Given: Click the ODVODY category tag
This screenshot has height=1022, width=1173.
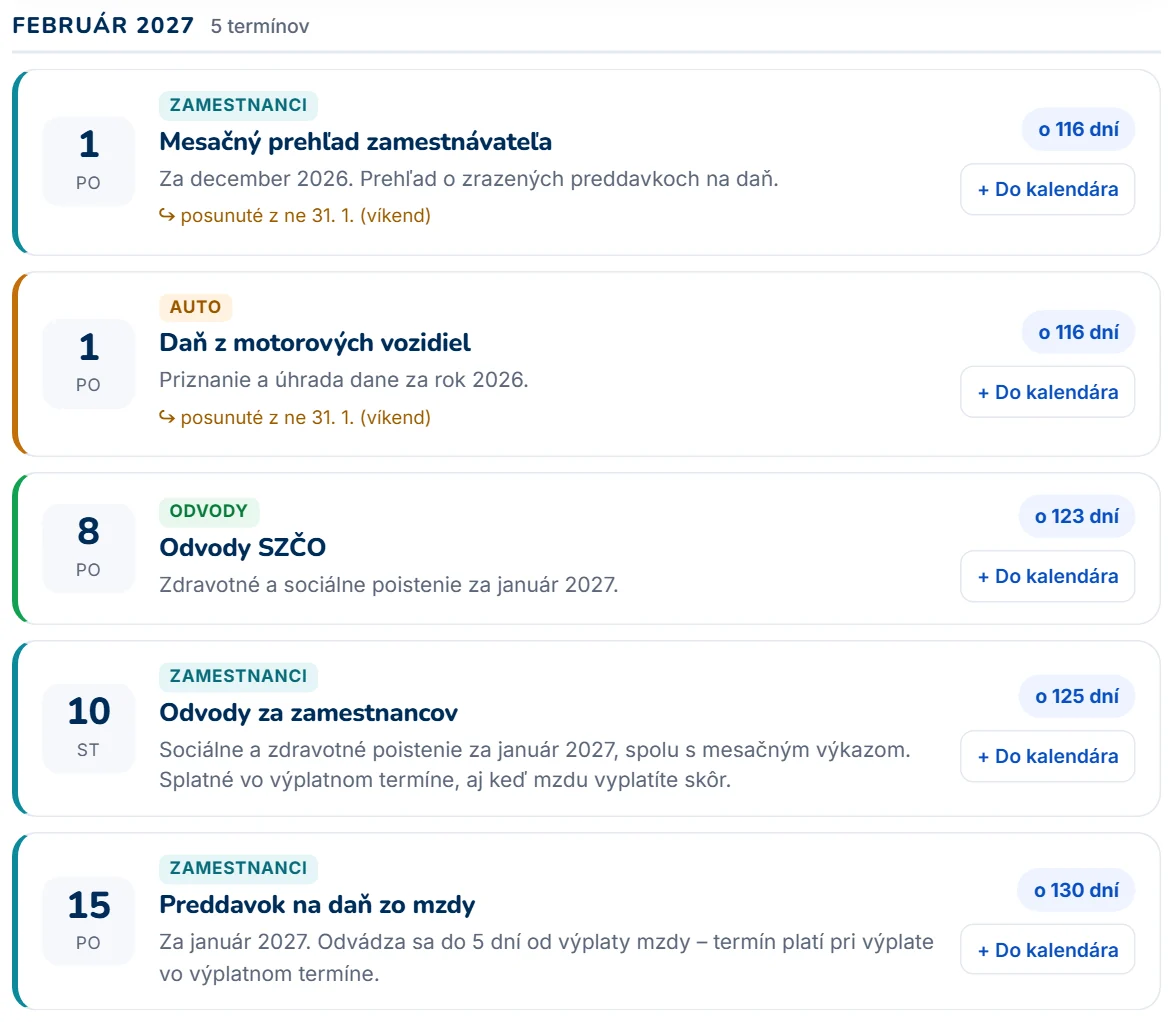Looking at the screenshot, I should pyautogui.click(x=209, y=511).
